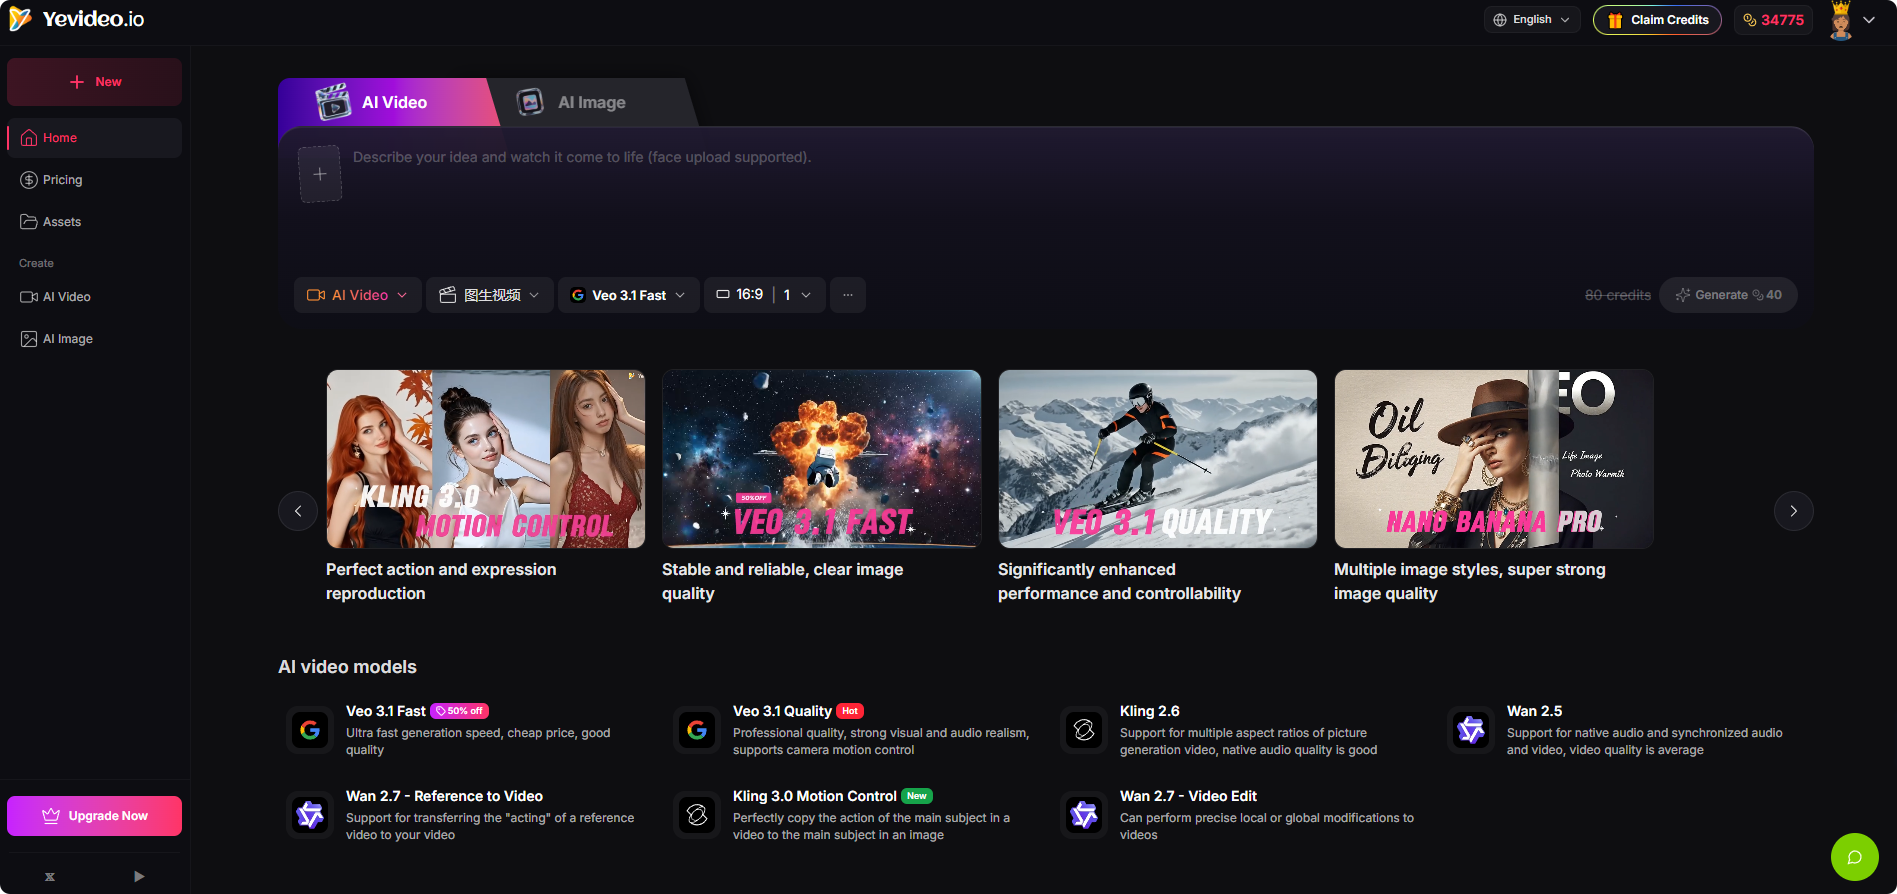The width and height of the screenshot is (1897, 894).
Task: Click the prompt description text field
Action: tap(1075, 200)
